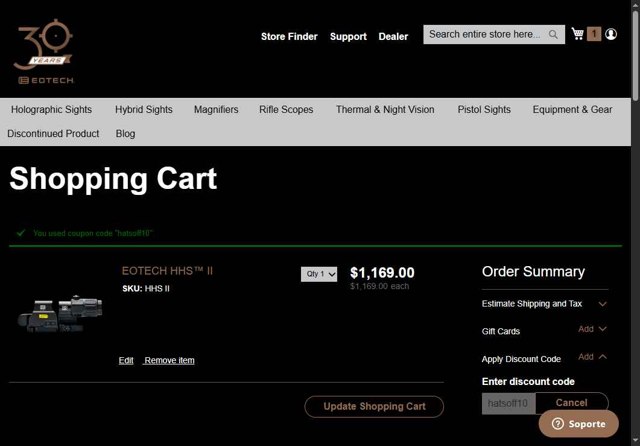Click the scrollbar down arrow
This screenshot has height=446, width=640.
(x=635, y=441)
